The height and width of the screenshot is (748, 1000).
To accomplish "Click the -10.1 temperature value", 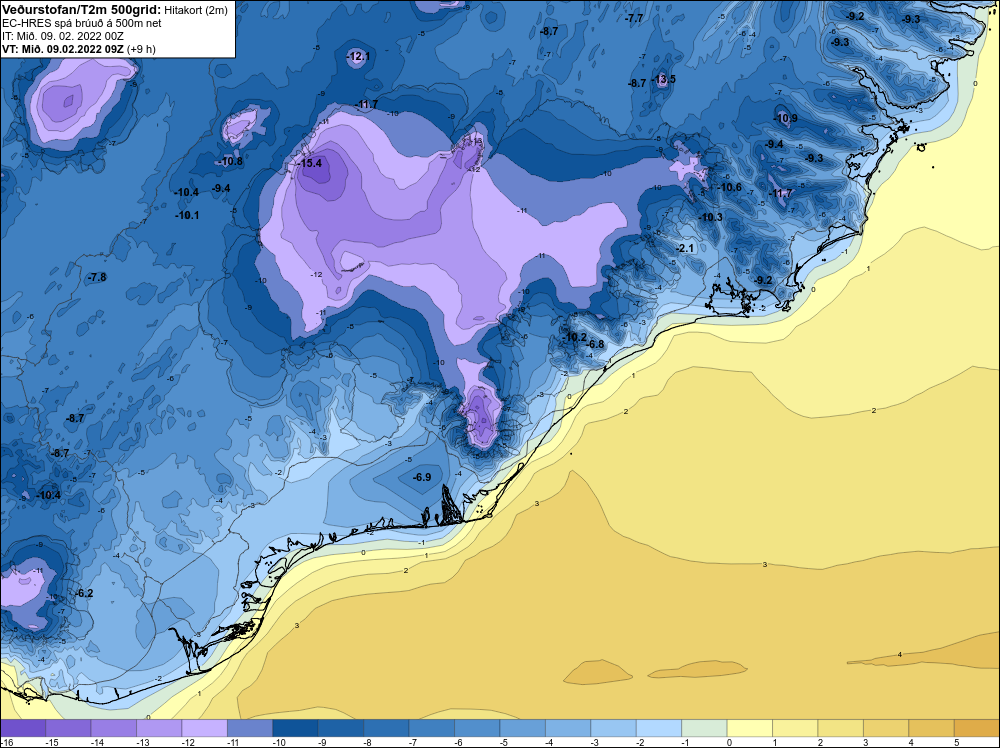I will point(187,216).
